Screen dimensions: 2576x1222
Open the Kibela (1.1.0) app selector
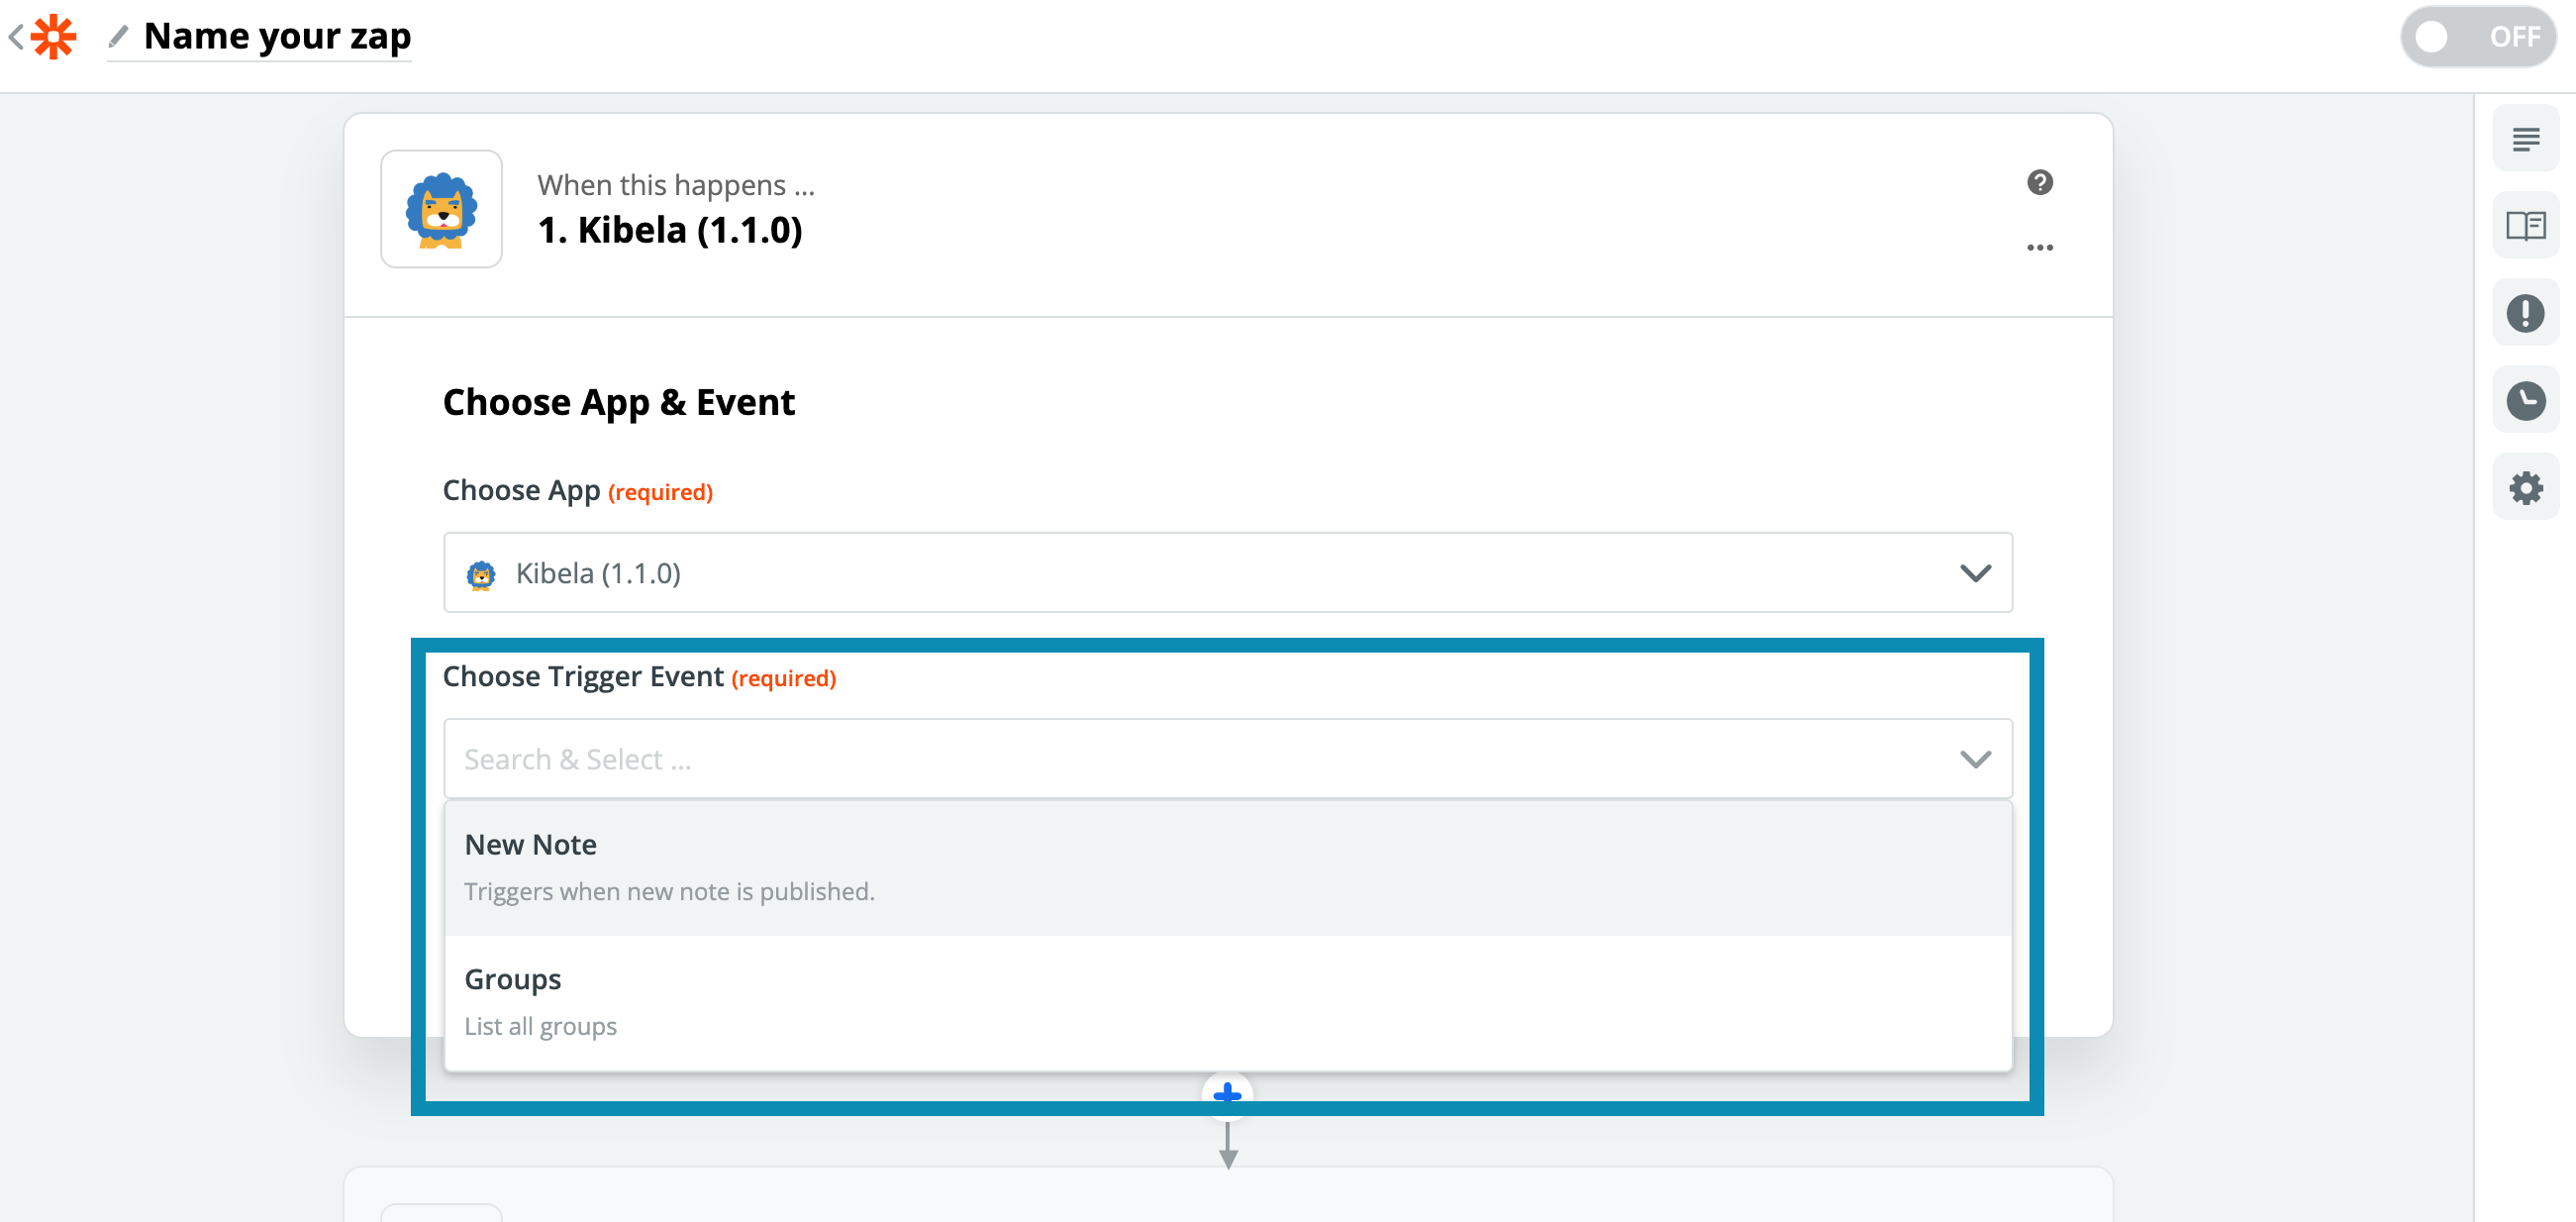1200,573
